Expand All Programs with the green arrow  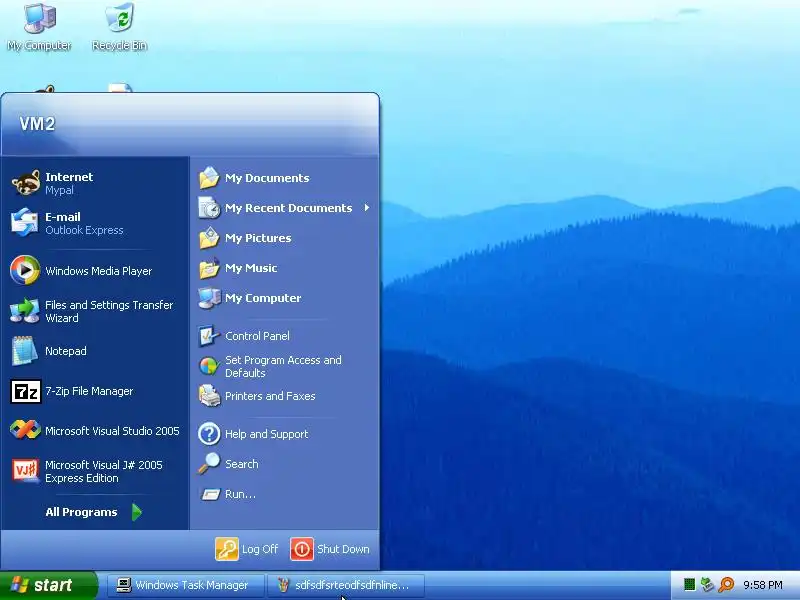[137, 512]
